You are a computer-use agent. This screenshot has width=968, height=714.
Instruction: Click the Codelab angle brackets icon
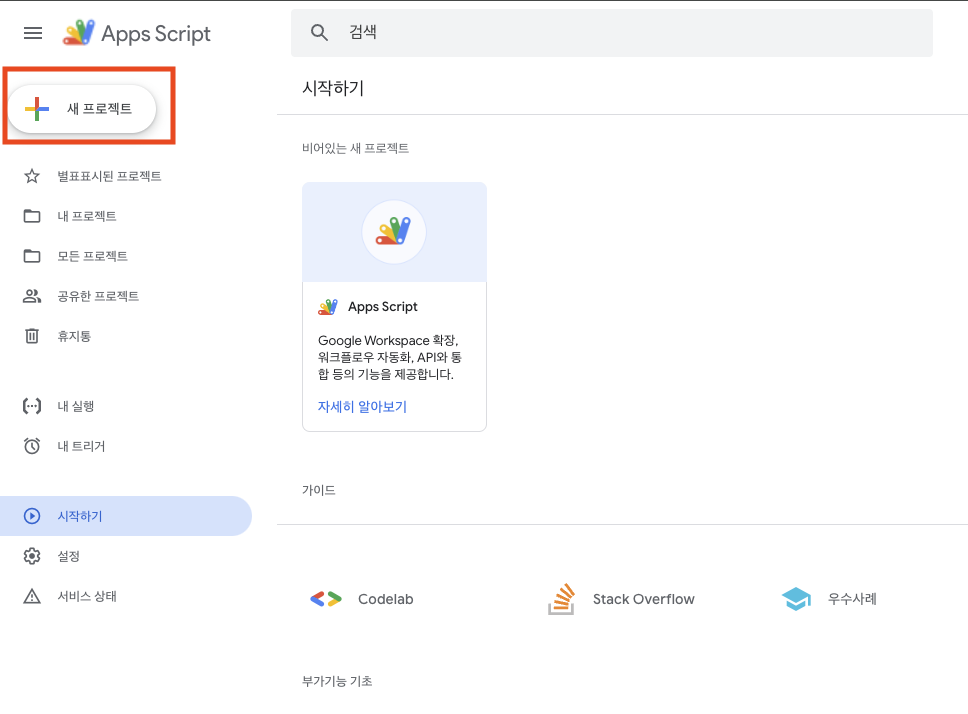click(x=326, y=599)
